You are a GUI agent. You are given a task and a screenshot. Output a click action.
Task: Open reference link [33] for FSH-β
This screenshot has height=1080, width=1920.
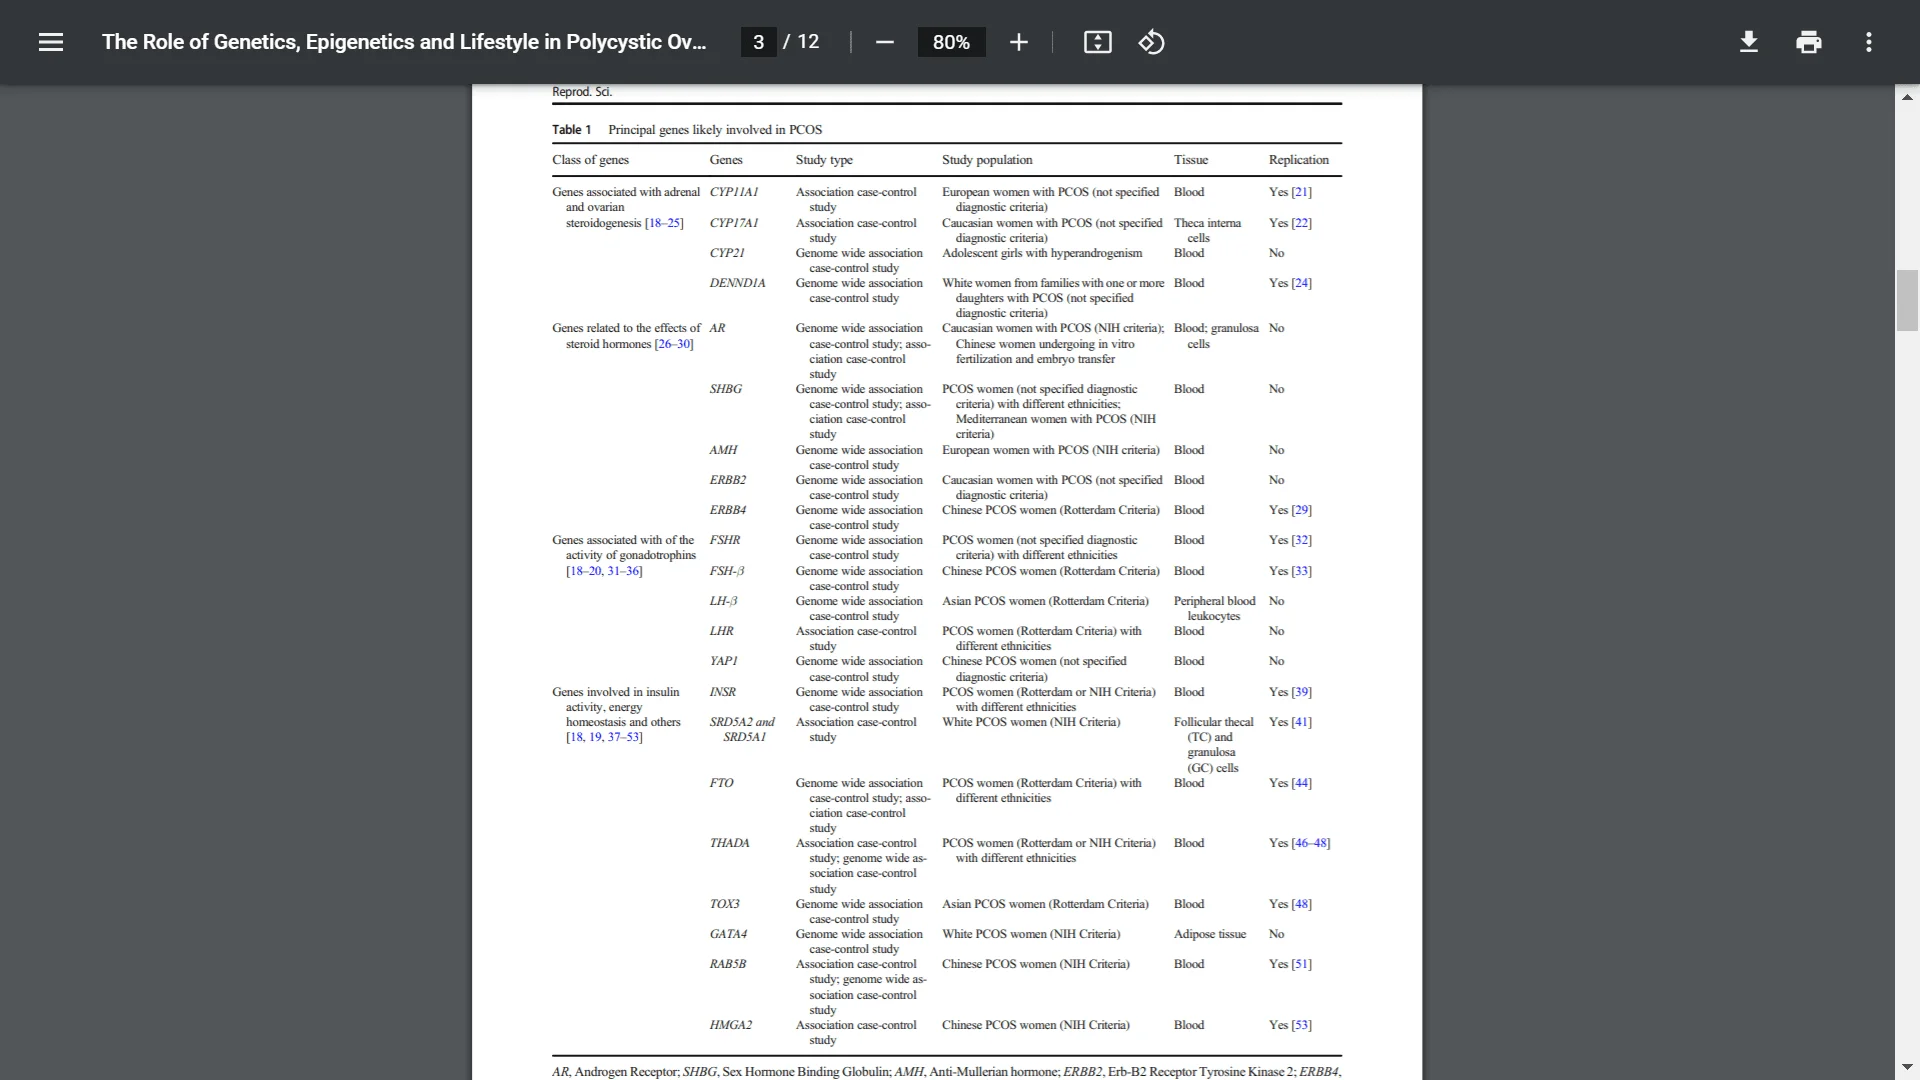(1301, 571)
